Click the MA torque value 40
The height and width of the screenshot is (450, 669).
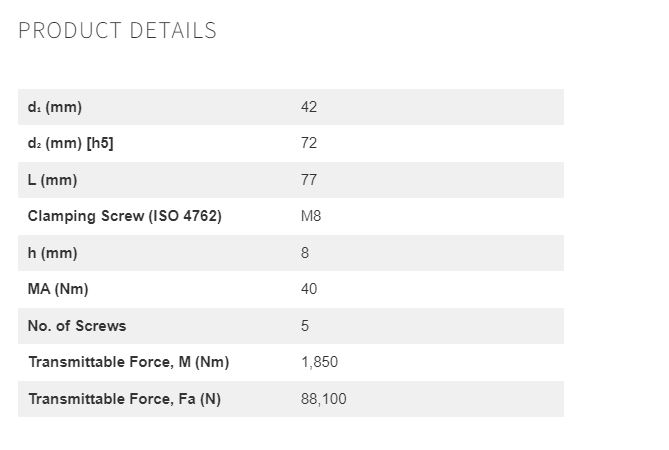[x=309, y=289]
